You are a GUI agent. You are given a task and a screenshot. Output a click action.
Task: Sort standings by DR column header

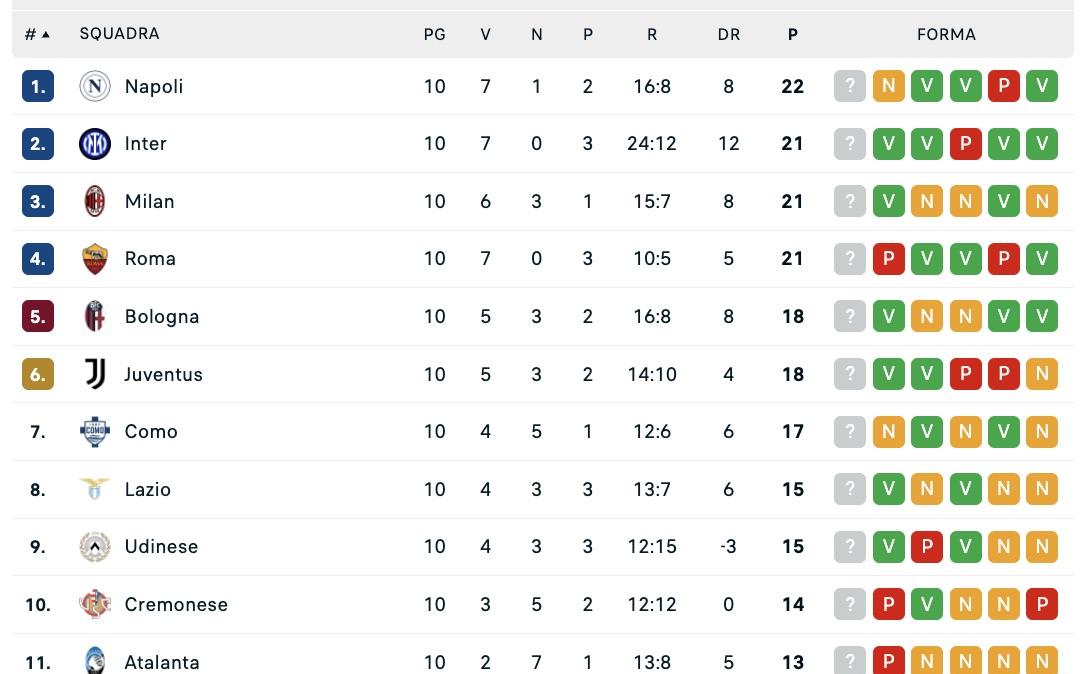(x=729, y=33)
